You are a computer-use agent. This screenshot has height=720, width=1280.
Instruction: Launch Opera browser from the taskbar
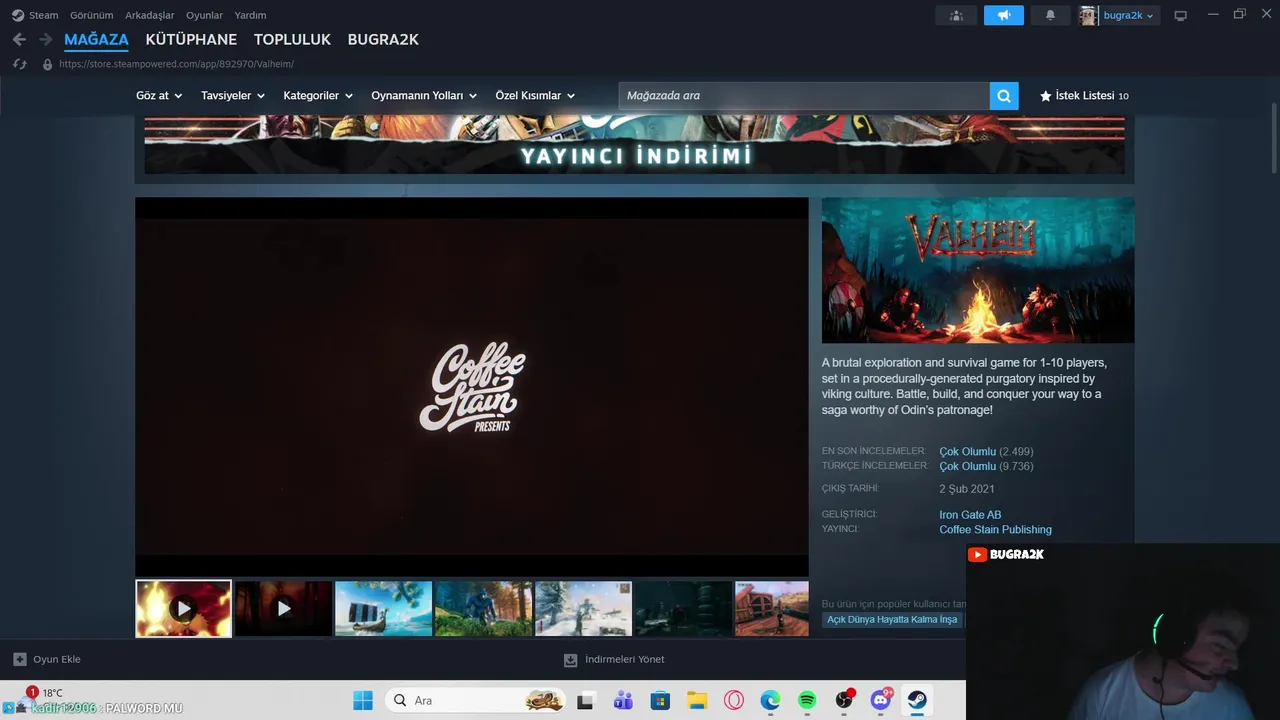(734, 701)
